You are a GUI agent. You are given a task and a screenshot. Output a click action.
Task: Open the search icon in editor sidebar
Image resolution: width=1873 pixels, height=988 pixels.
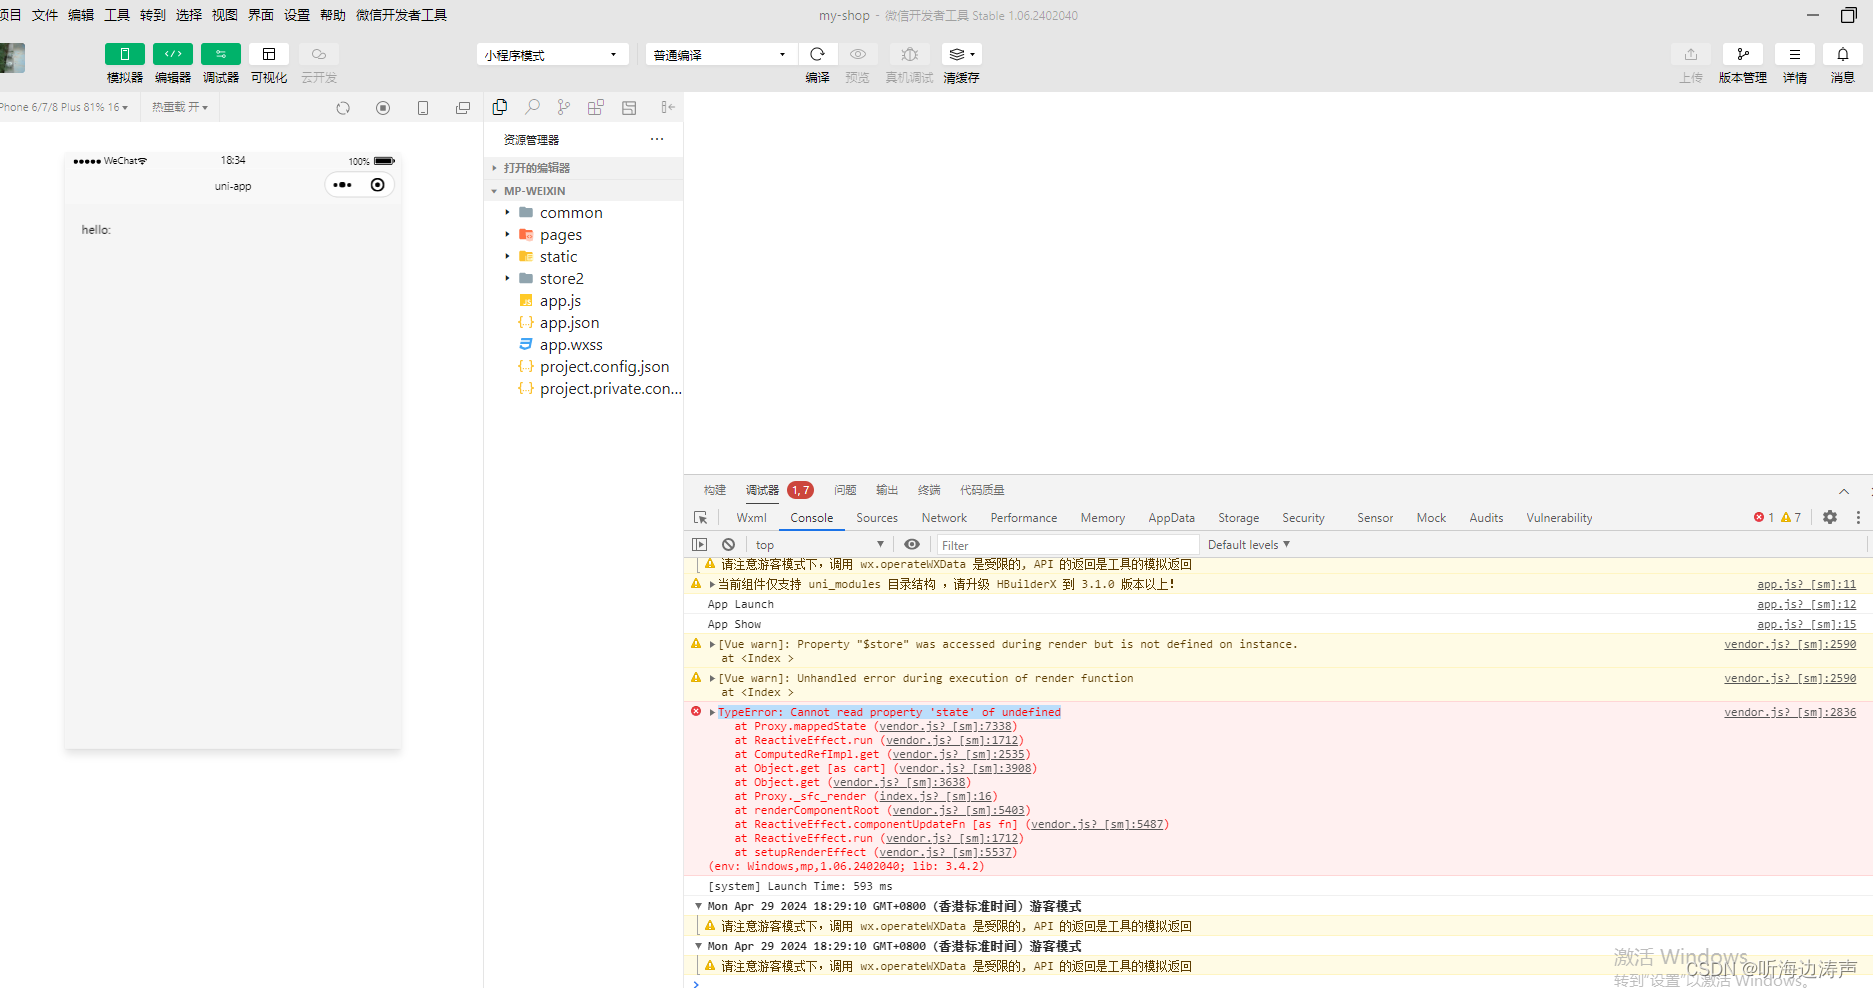(532, 107)
